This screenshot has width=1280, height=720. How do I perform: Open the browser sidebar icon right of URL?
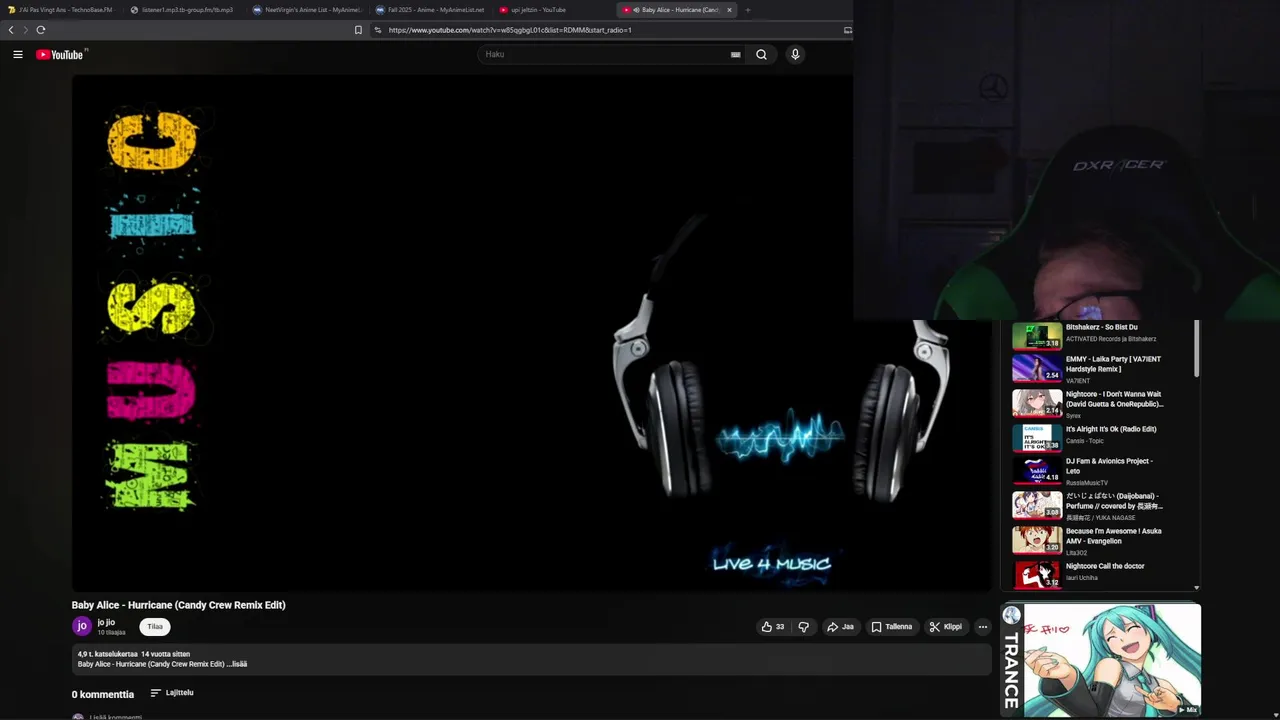click(848, 30)
